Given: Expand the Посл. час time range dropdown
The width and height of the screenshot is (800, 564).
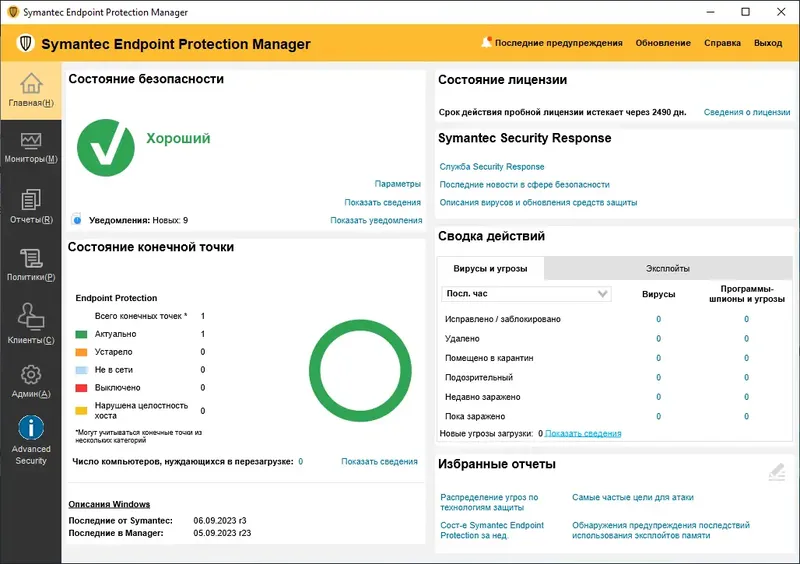Looking at the screenshot, I should point(526,293).
